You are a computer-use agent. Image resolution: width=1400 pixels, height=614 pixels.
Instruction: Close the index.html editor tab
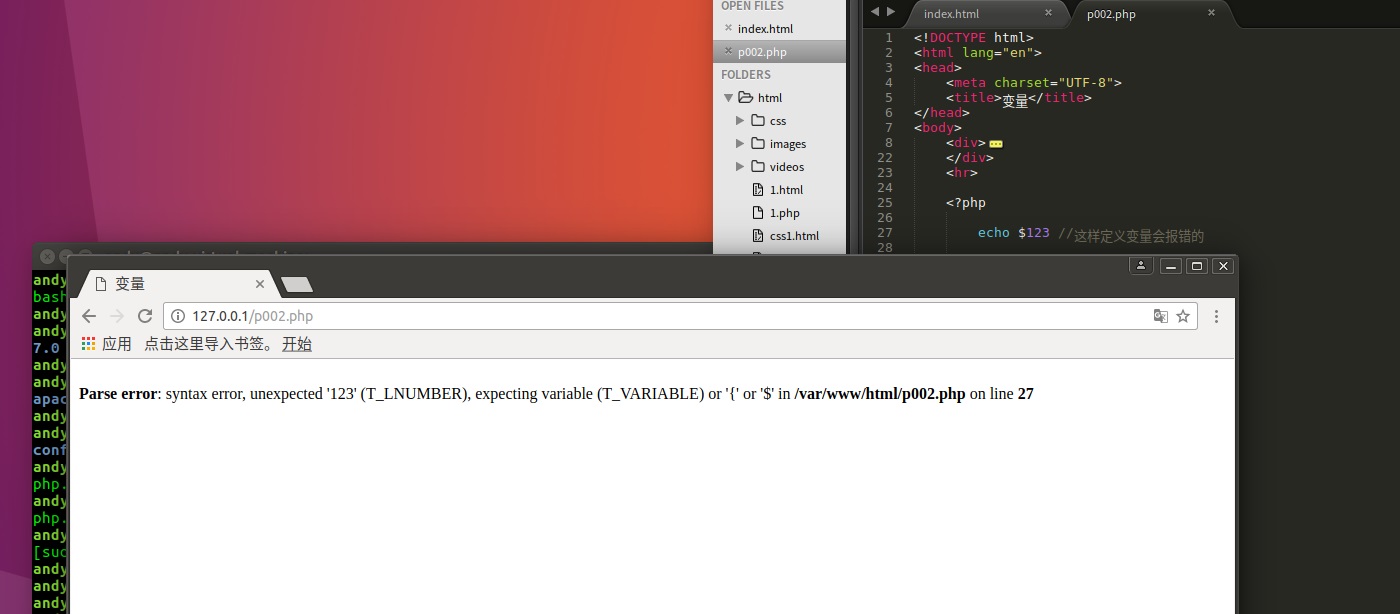click(x=1048, y=13)
